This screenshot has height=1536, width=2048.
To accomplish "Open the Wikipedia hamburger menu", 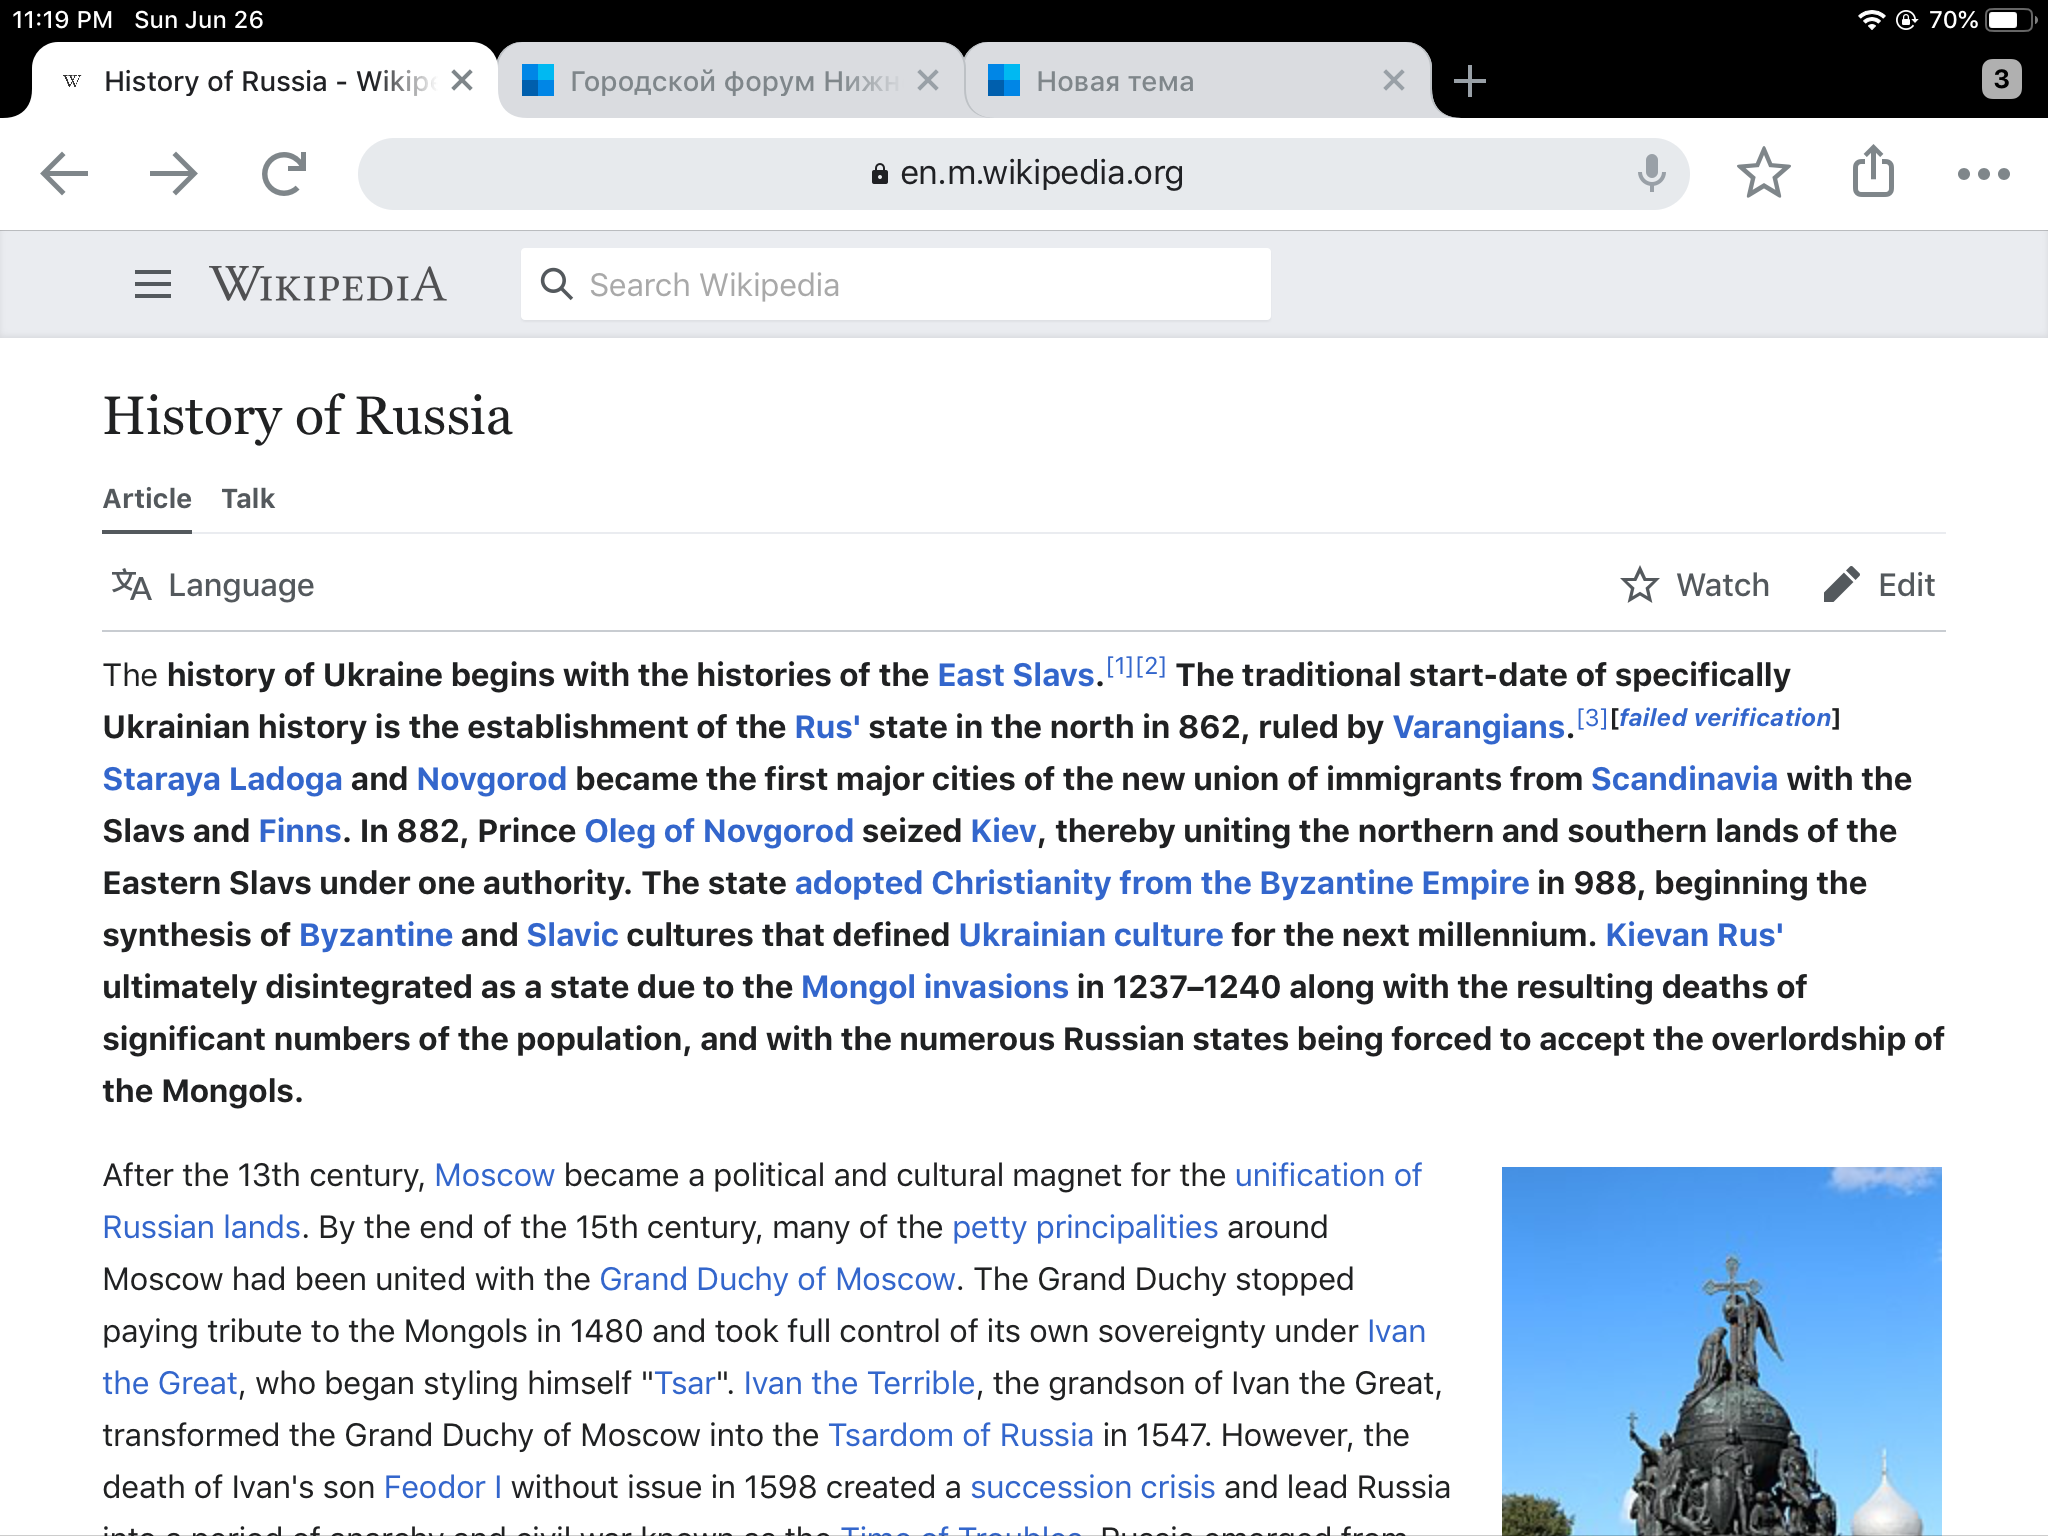I will pyautogui.click(x=152, y=285).
